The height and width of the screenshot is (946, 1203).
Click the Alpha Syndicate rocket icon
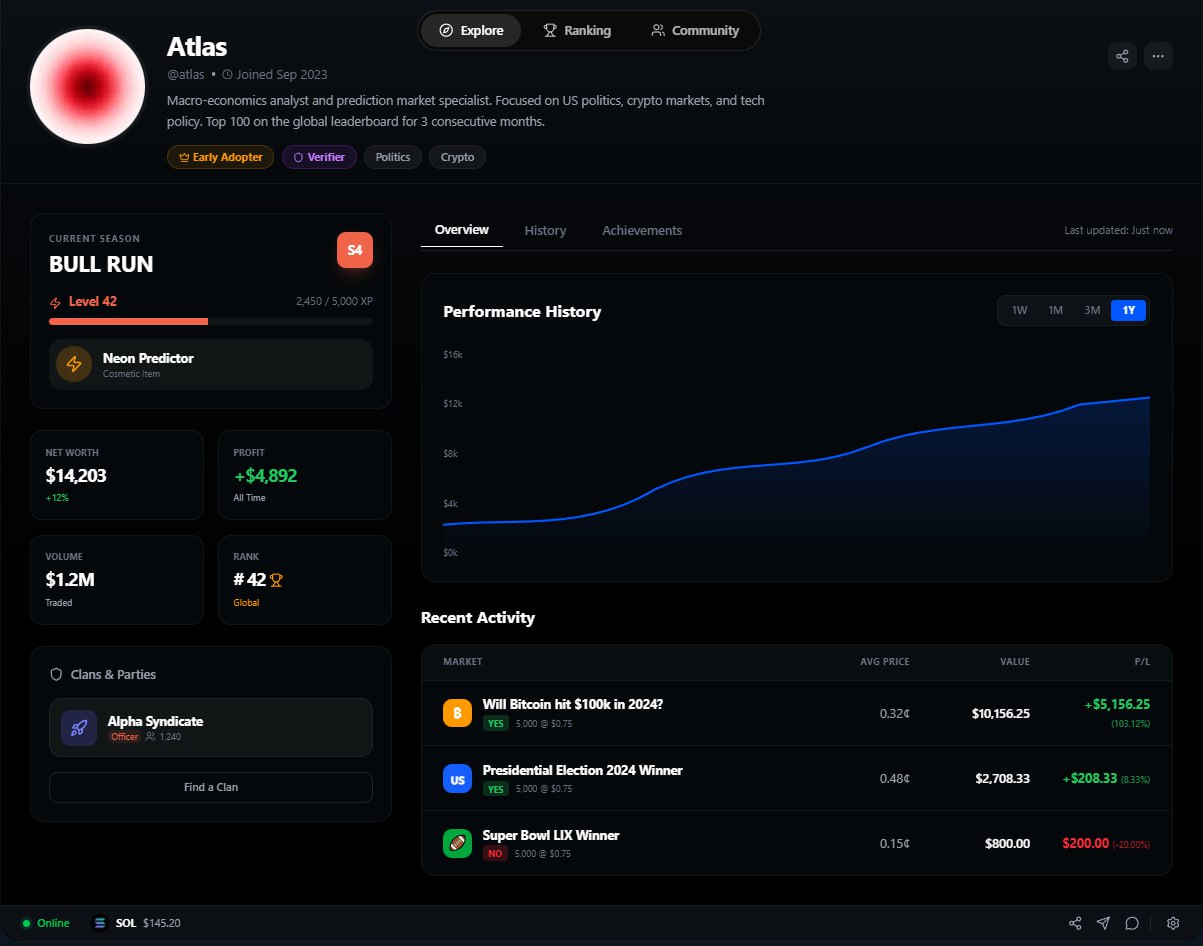79,728
